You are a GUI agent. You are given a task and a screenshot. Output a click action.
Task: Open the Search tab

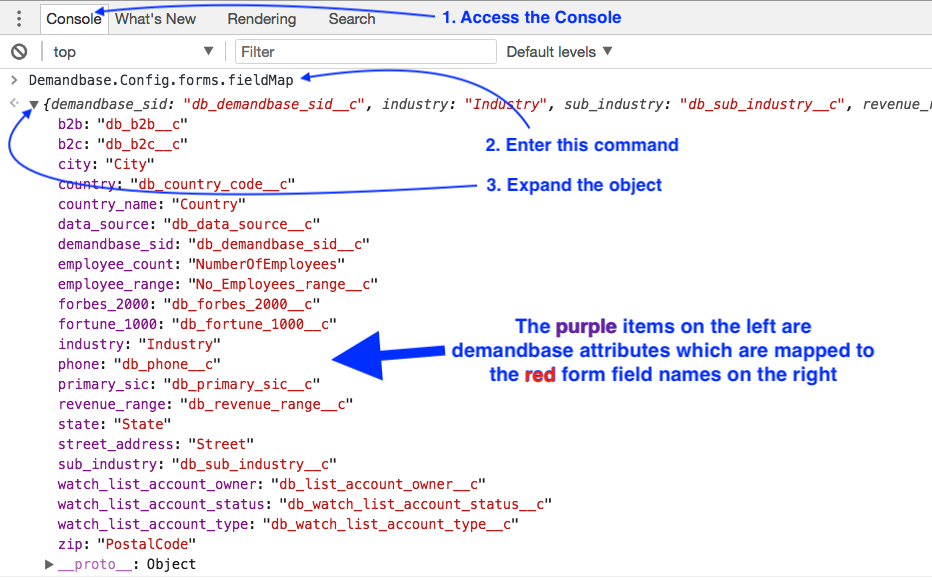coord(352,19)
